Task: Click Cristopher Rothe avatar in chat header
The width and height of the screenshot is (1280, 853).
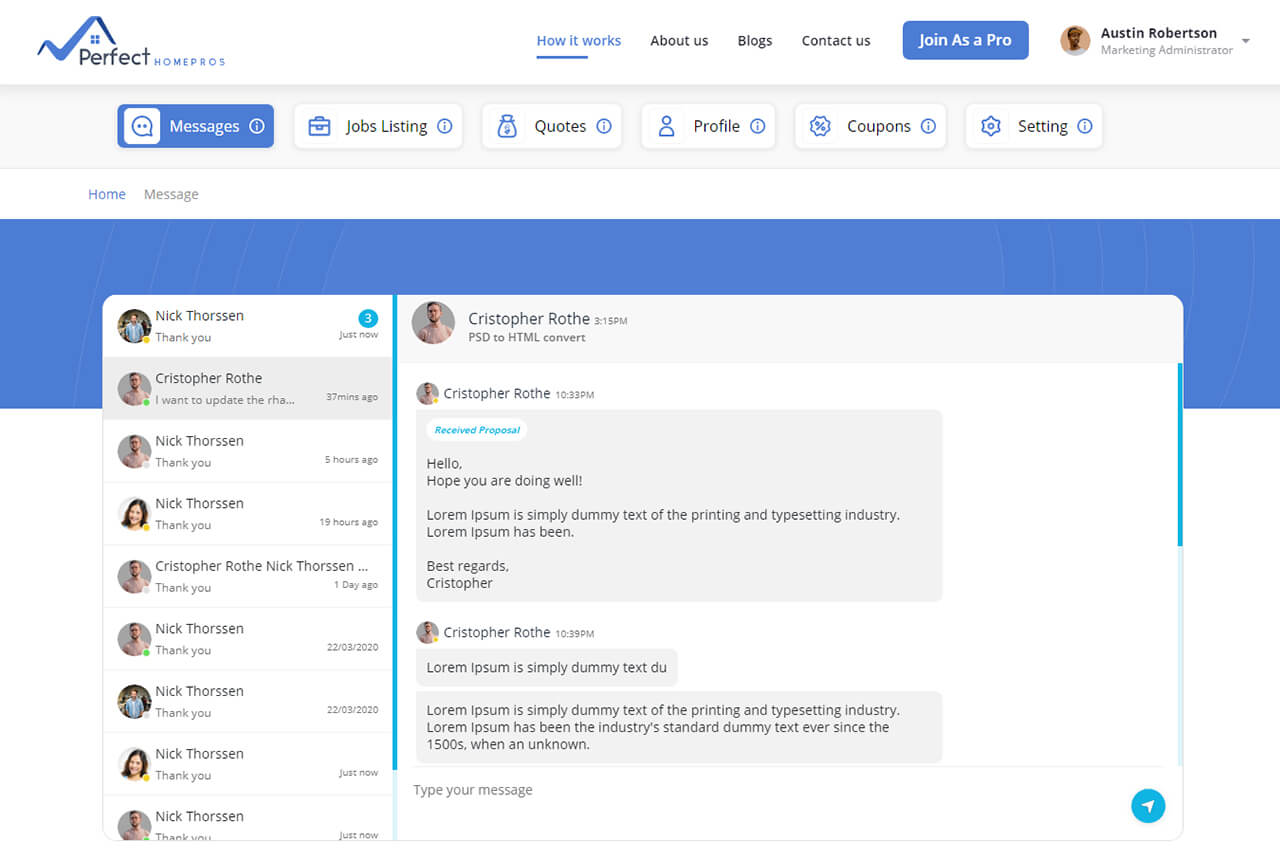Action: tap(433, 323)
